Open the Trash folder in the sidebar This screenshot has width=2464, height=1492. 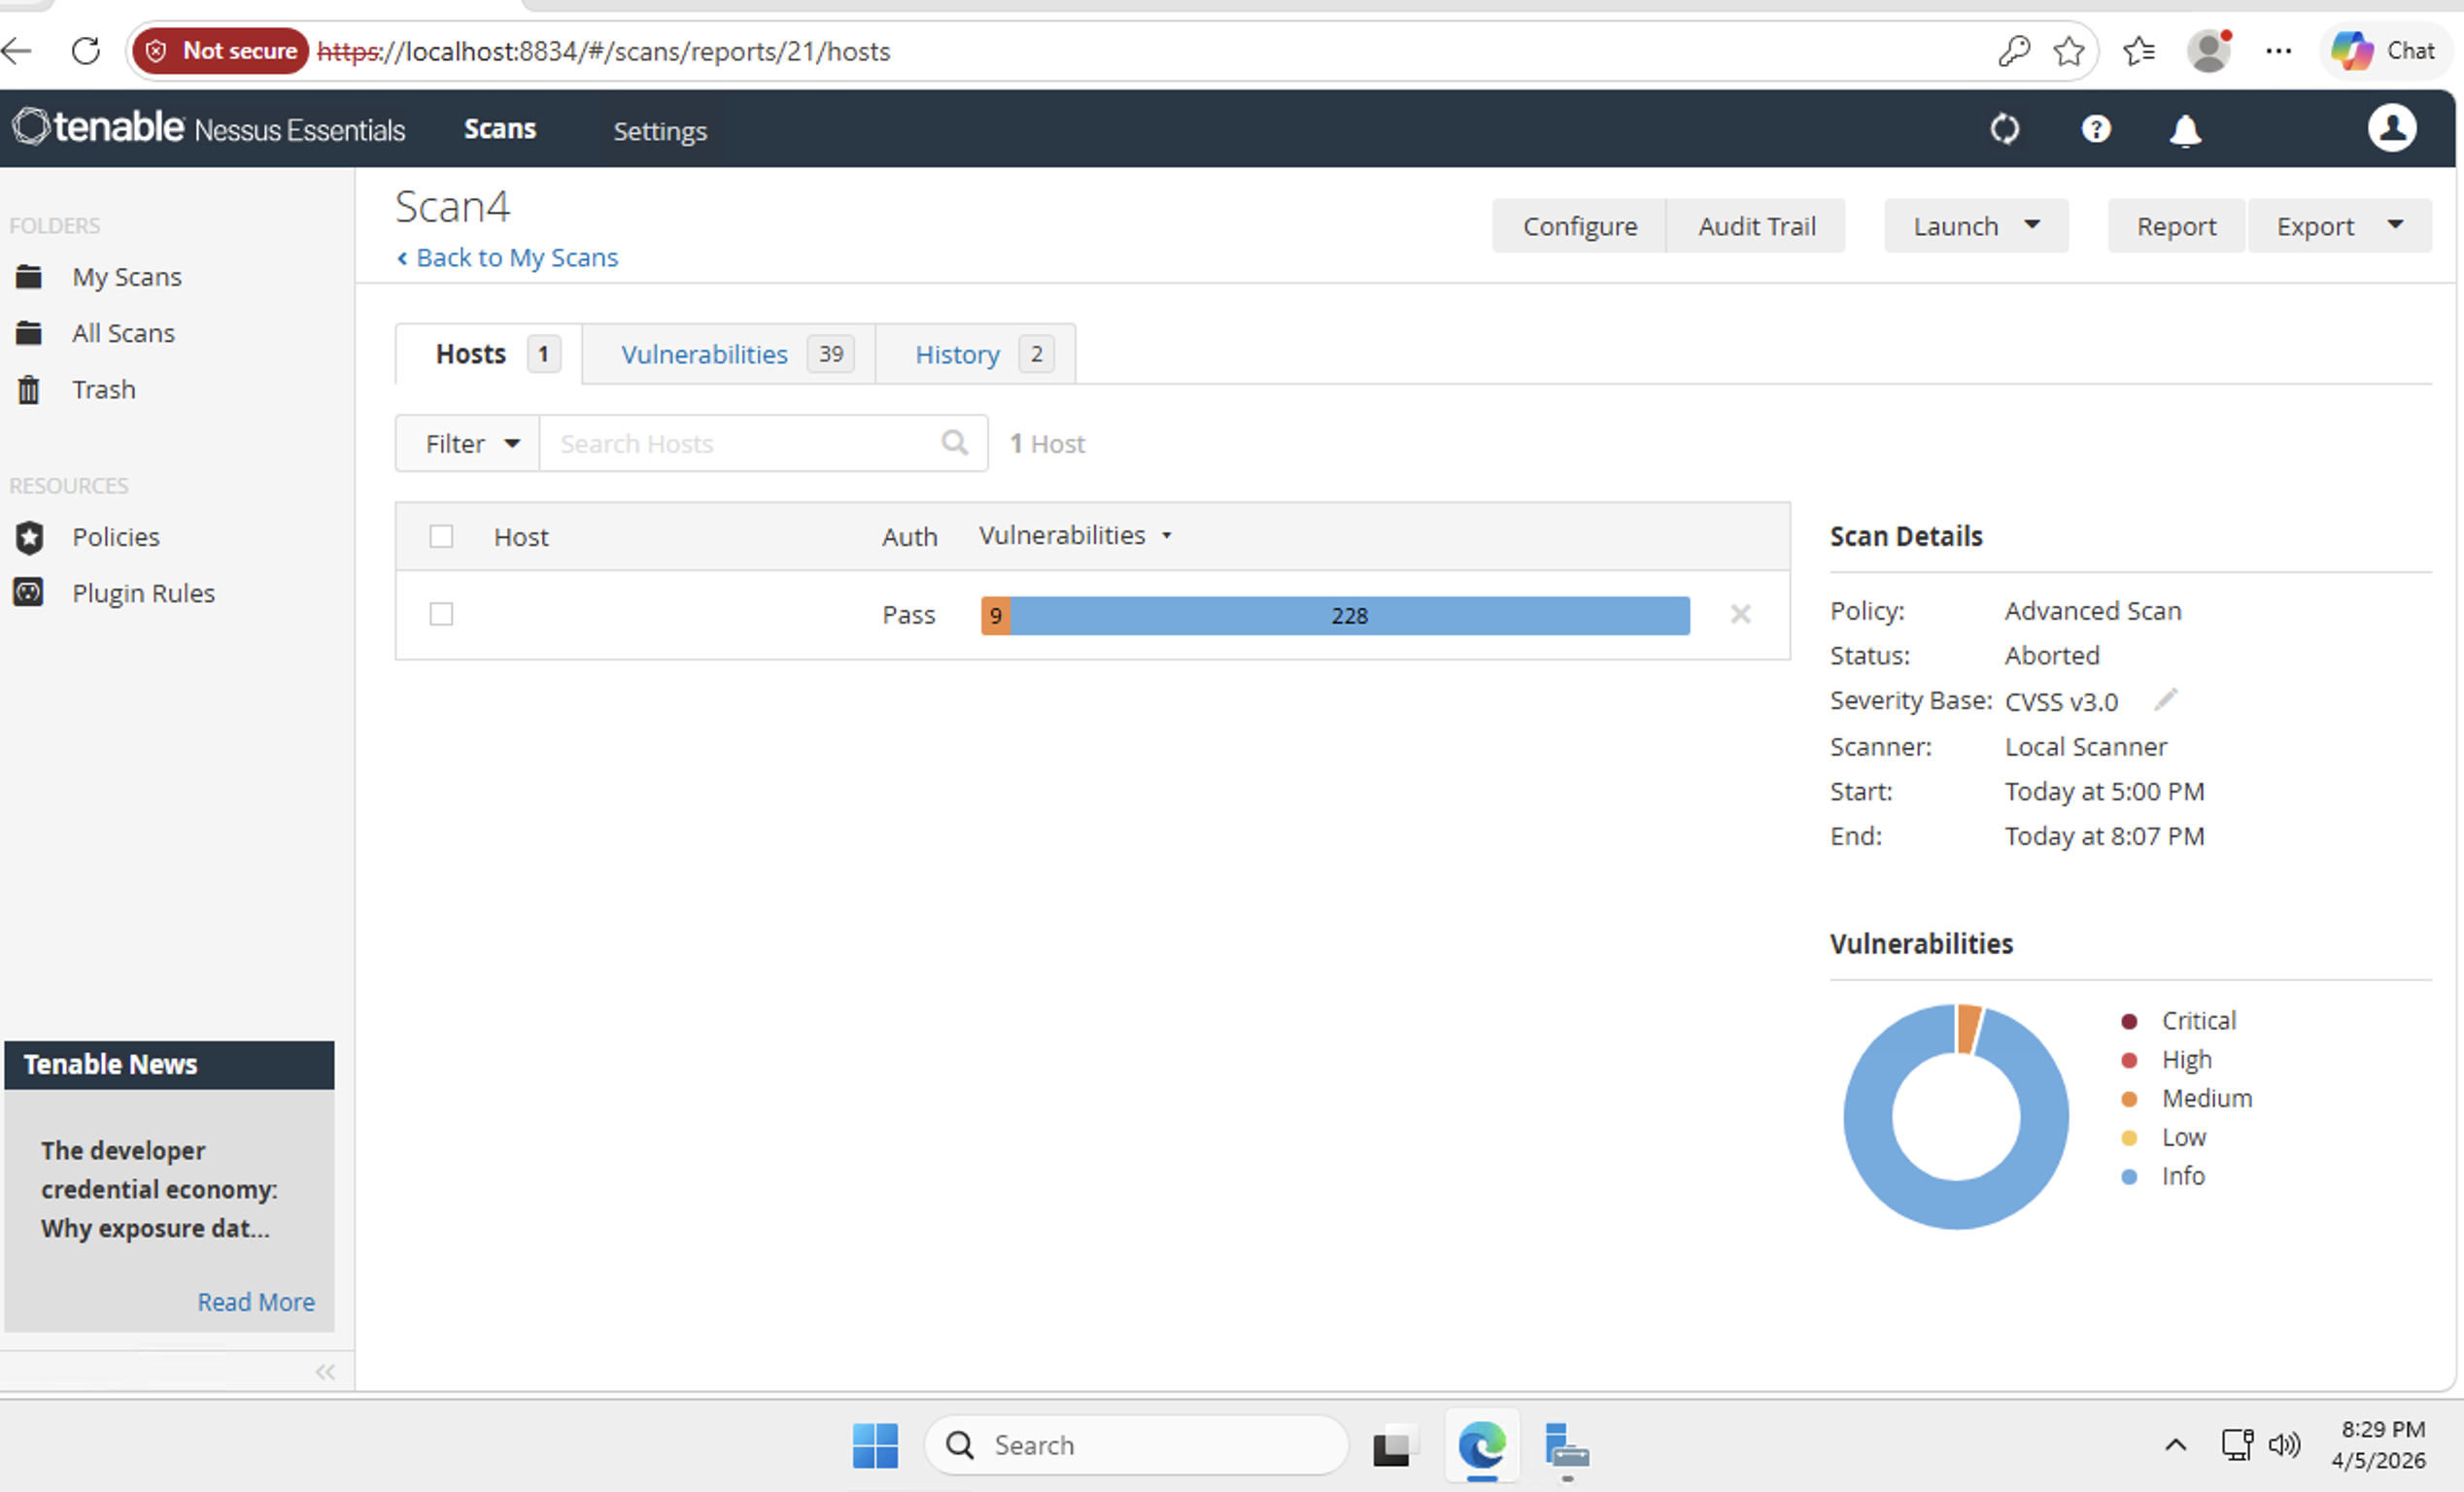[x=103, y=389]
